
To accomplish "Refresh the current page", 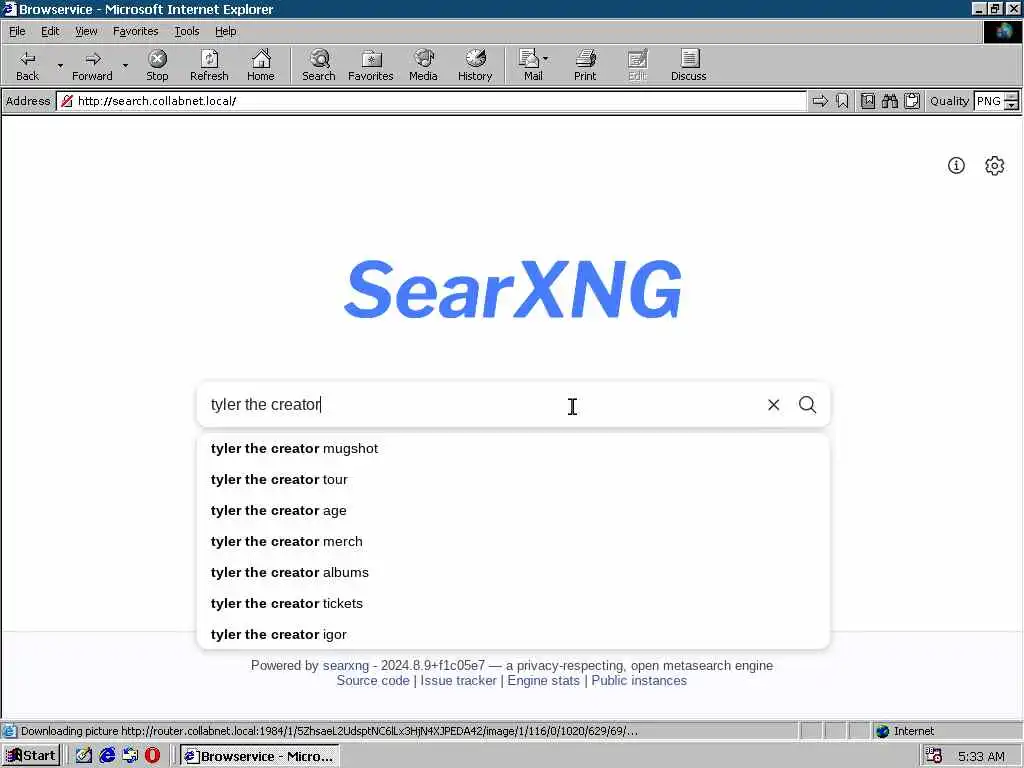I will [x=209, y=65].
